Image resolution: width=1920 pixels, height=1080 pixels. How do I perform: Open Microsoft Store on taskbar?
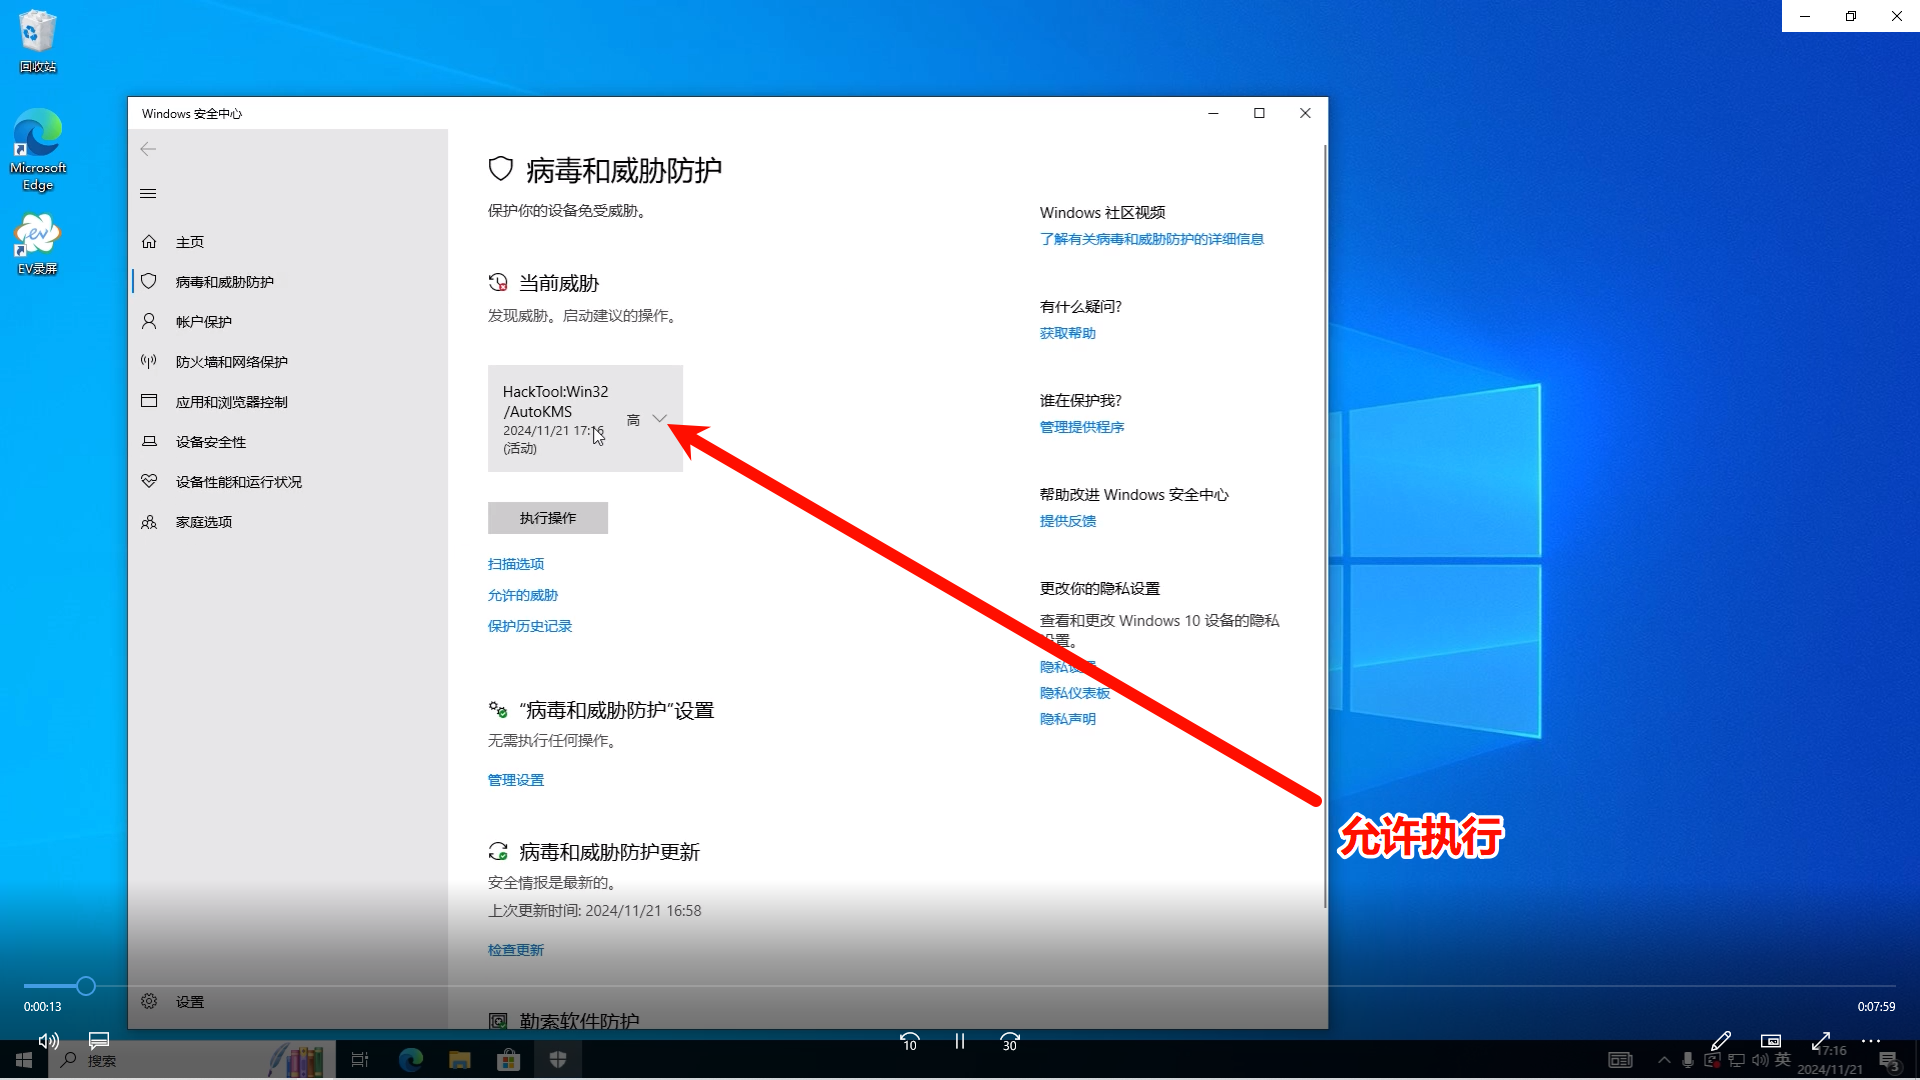[509, 1060]
